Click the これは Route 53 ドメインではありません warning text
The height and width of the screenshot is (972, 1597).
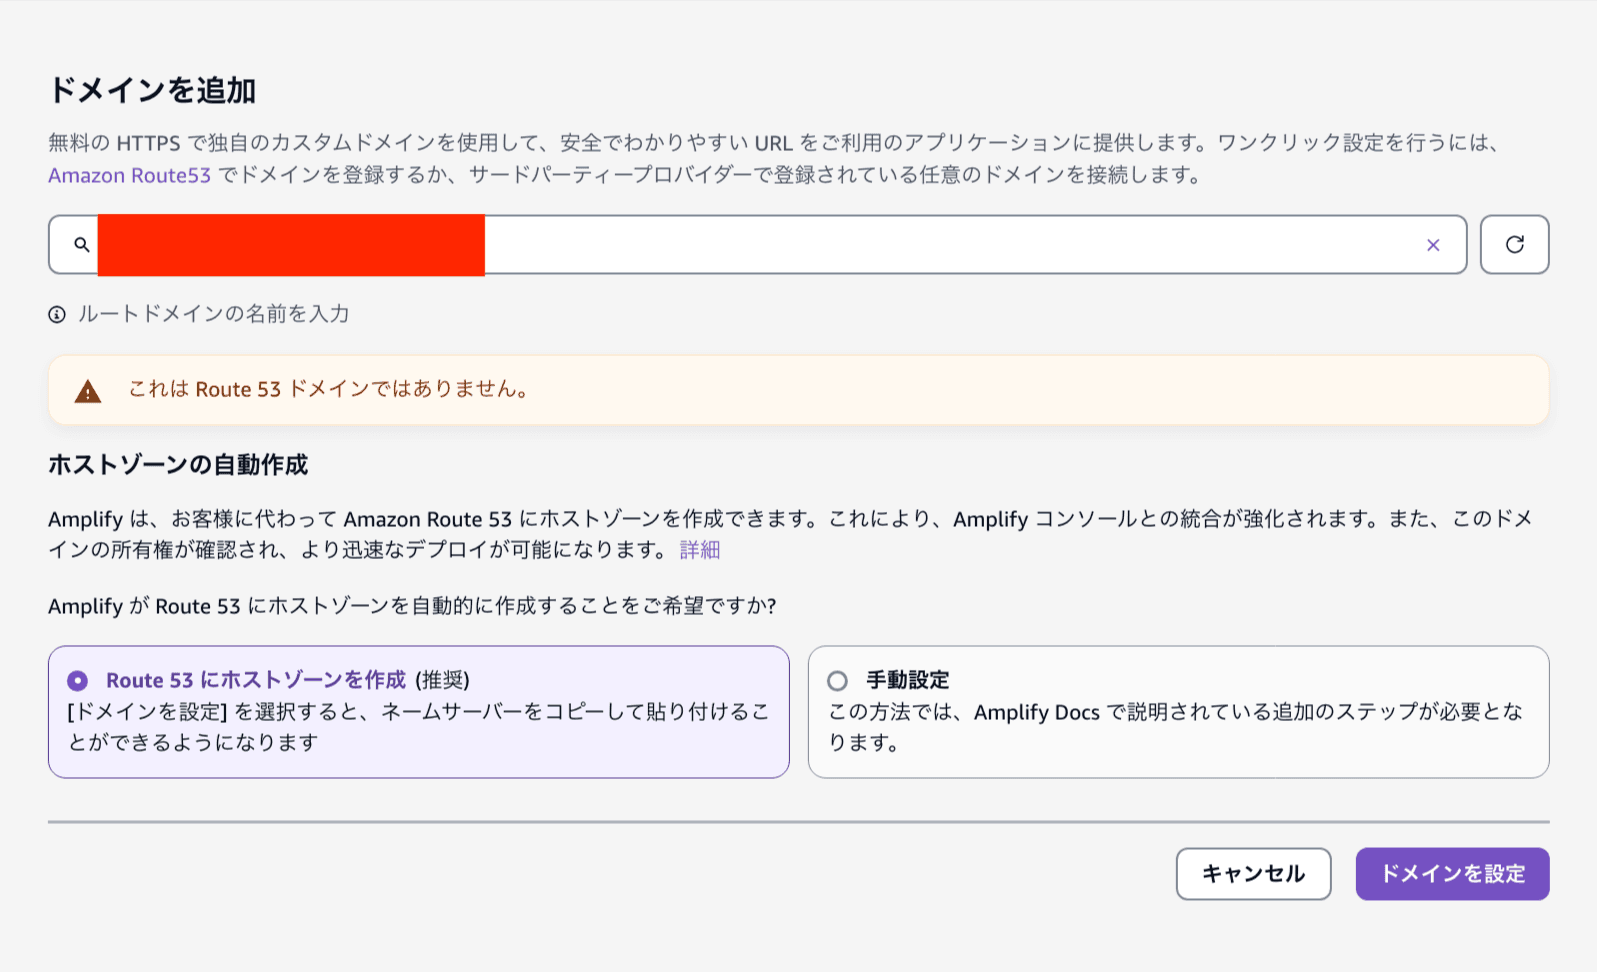329,389
